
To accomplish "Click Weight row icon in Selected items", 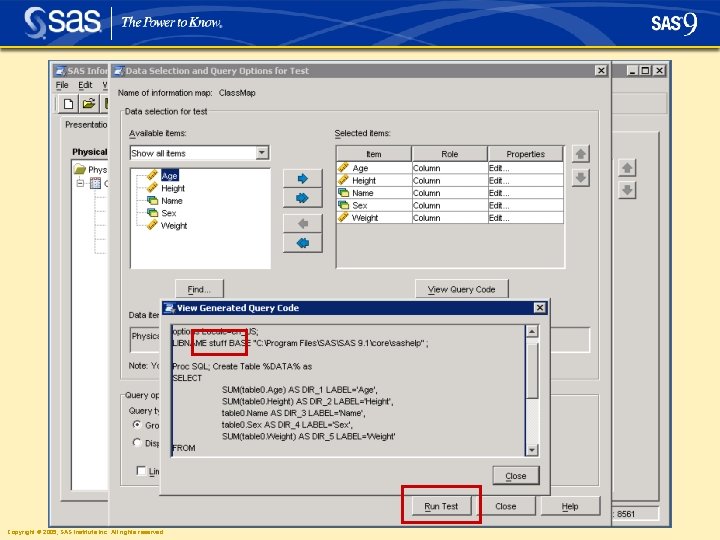I will tap(343, 217).
